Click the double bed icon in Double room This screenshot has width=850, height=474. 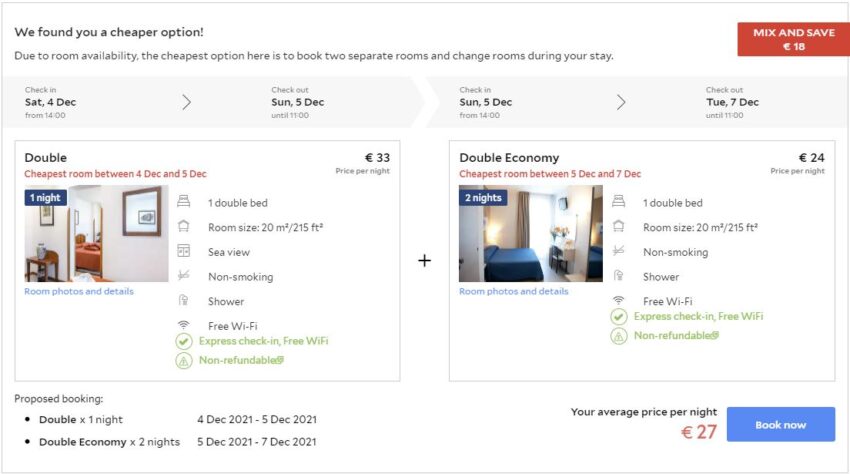click(183, 203)
